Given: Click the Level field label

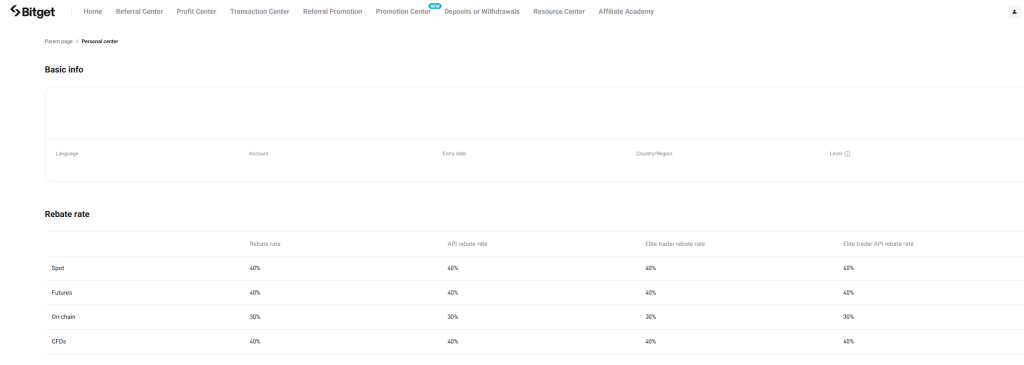Looking at the screenshot, I should coord(836,153).
